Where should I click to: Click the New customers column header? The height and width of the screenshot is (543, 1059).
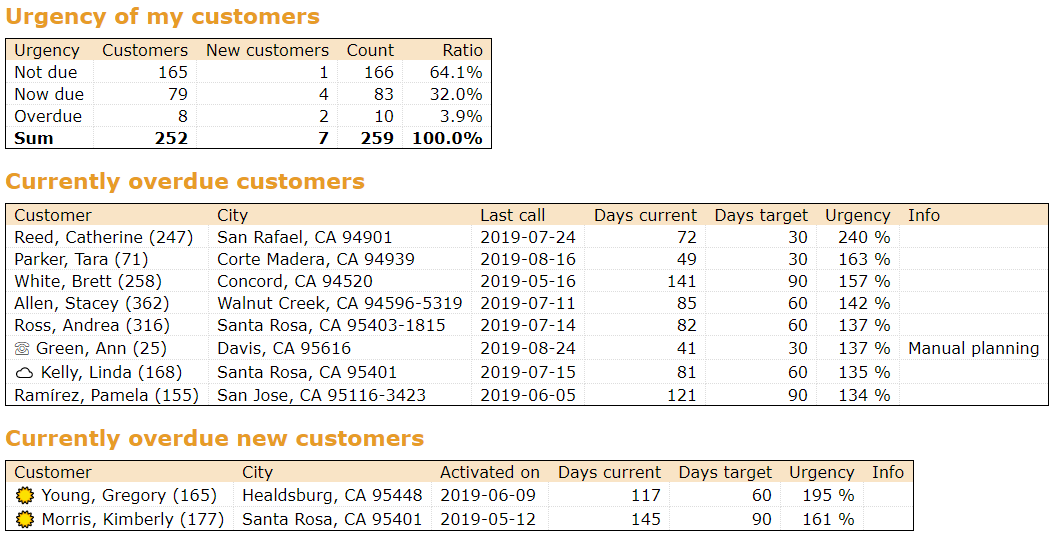pyautogui.click(x=267, y=51)
